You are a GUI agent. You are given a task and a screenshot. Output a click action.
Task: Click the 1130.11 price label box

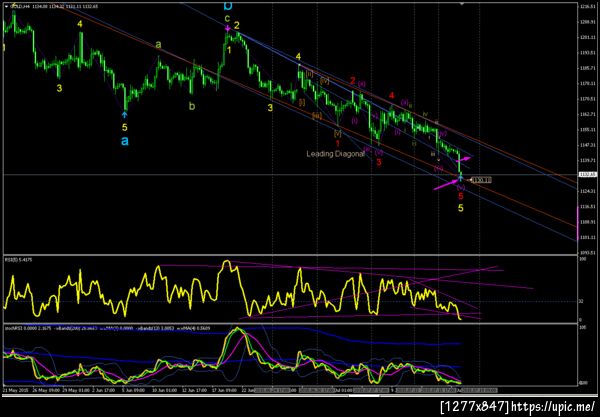(x=482, y=180)
